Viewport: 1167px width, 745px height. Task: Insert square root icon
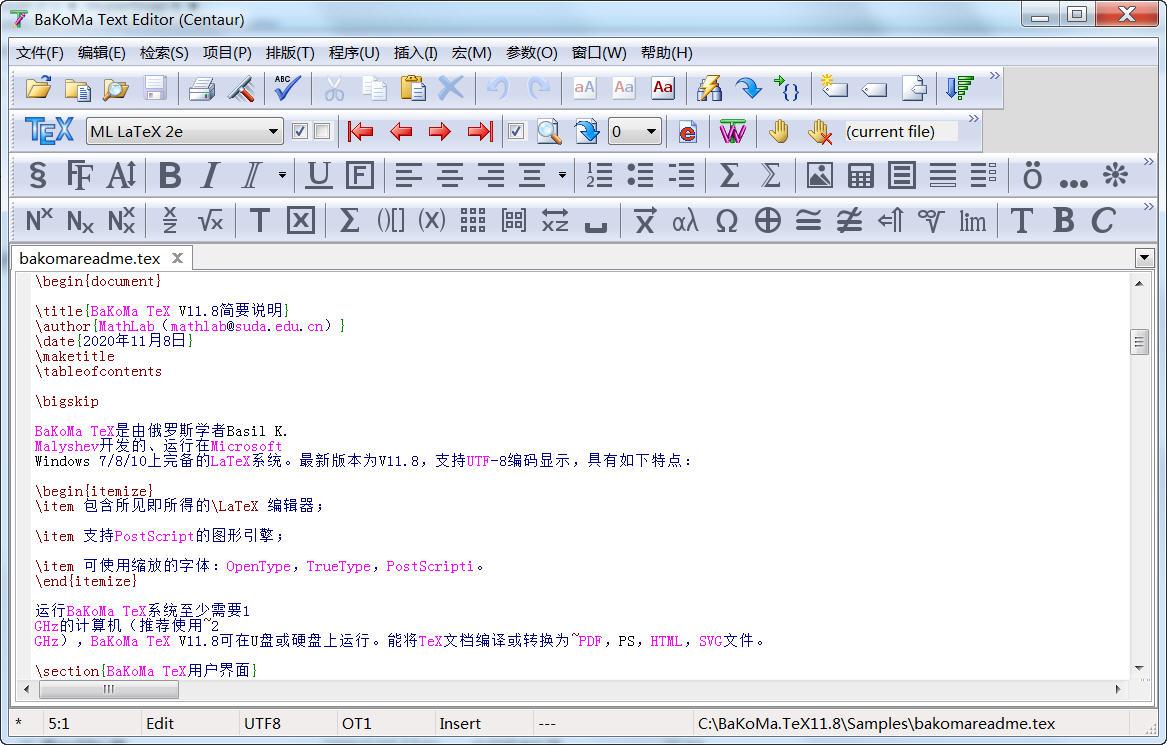[x=211, y=220]
